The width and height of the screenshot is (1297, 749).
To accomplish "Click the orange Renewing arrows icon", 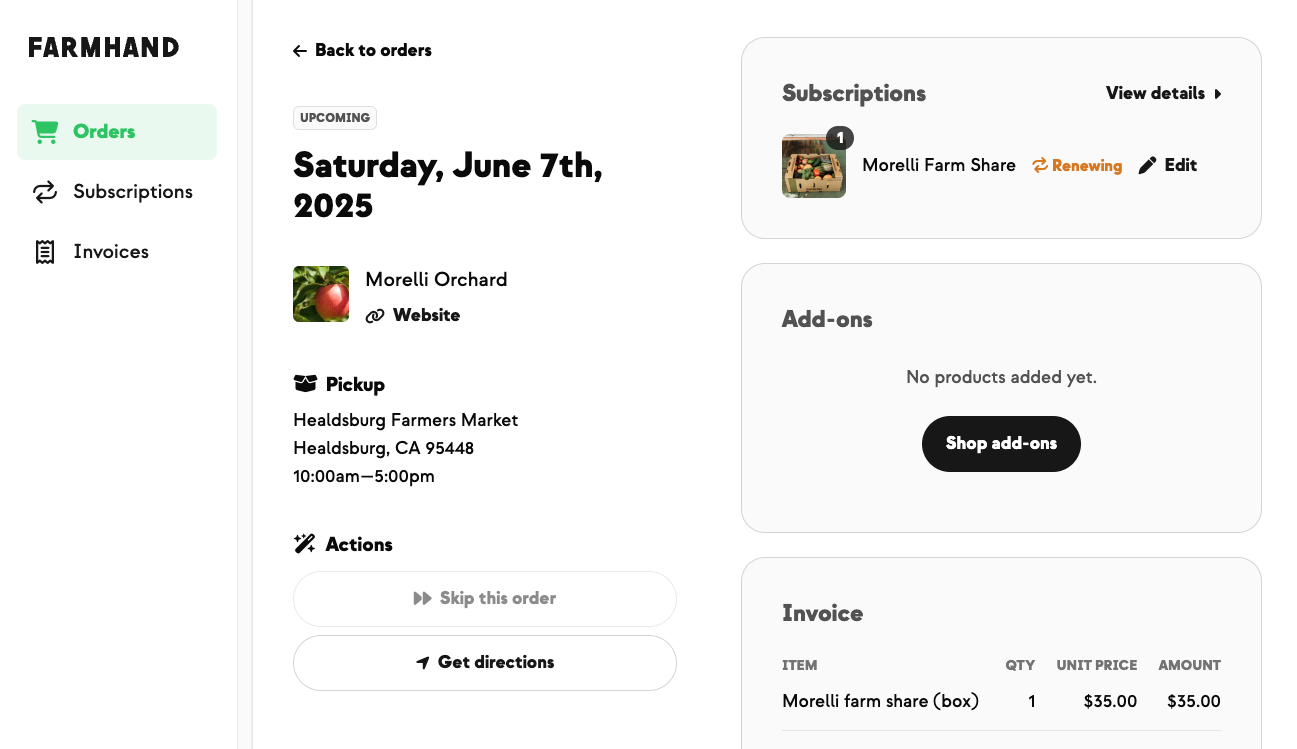I will click(1040, 166).
